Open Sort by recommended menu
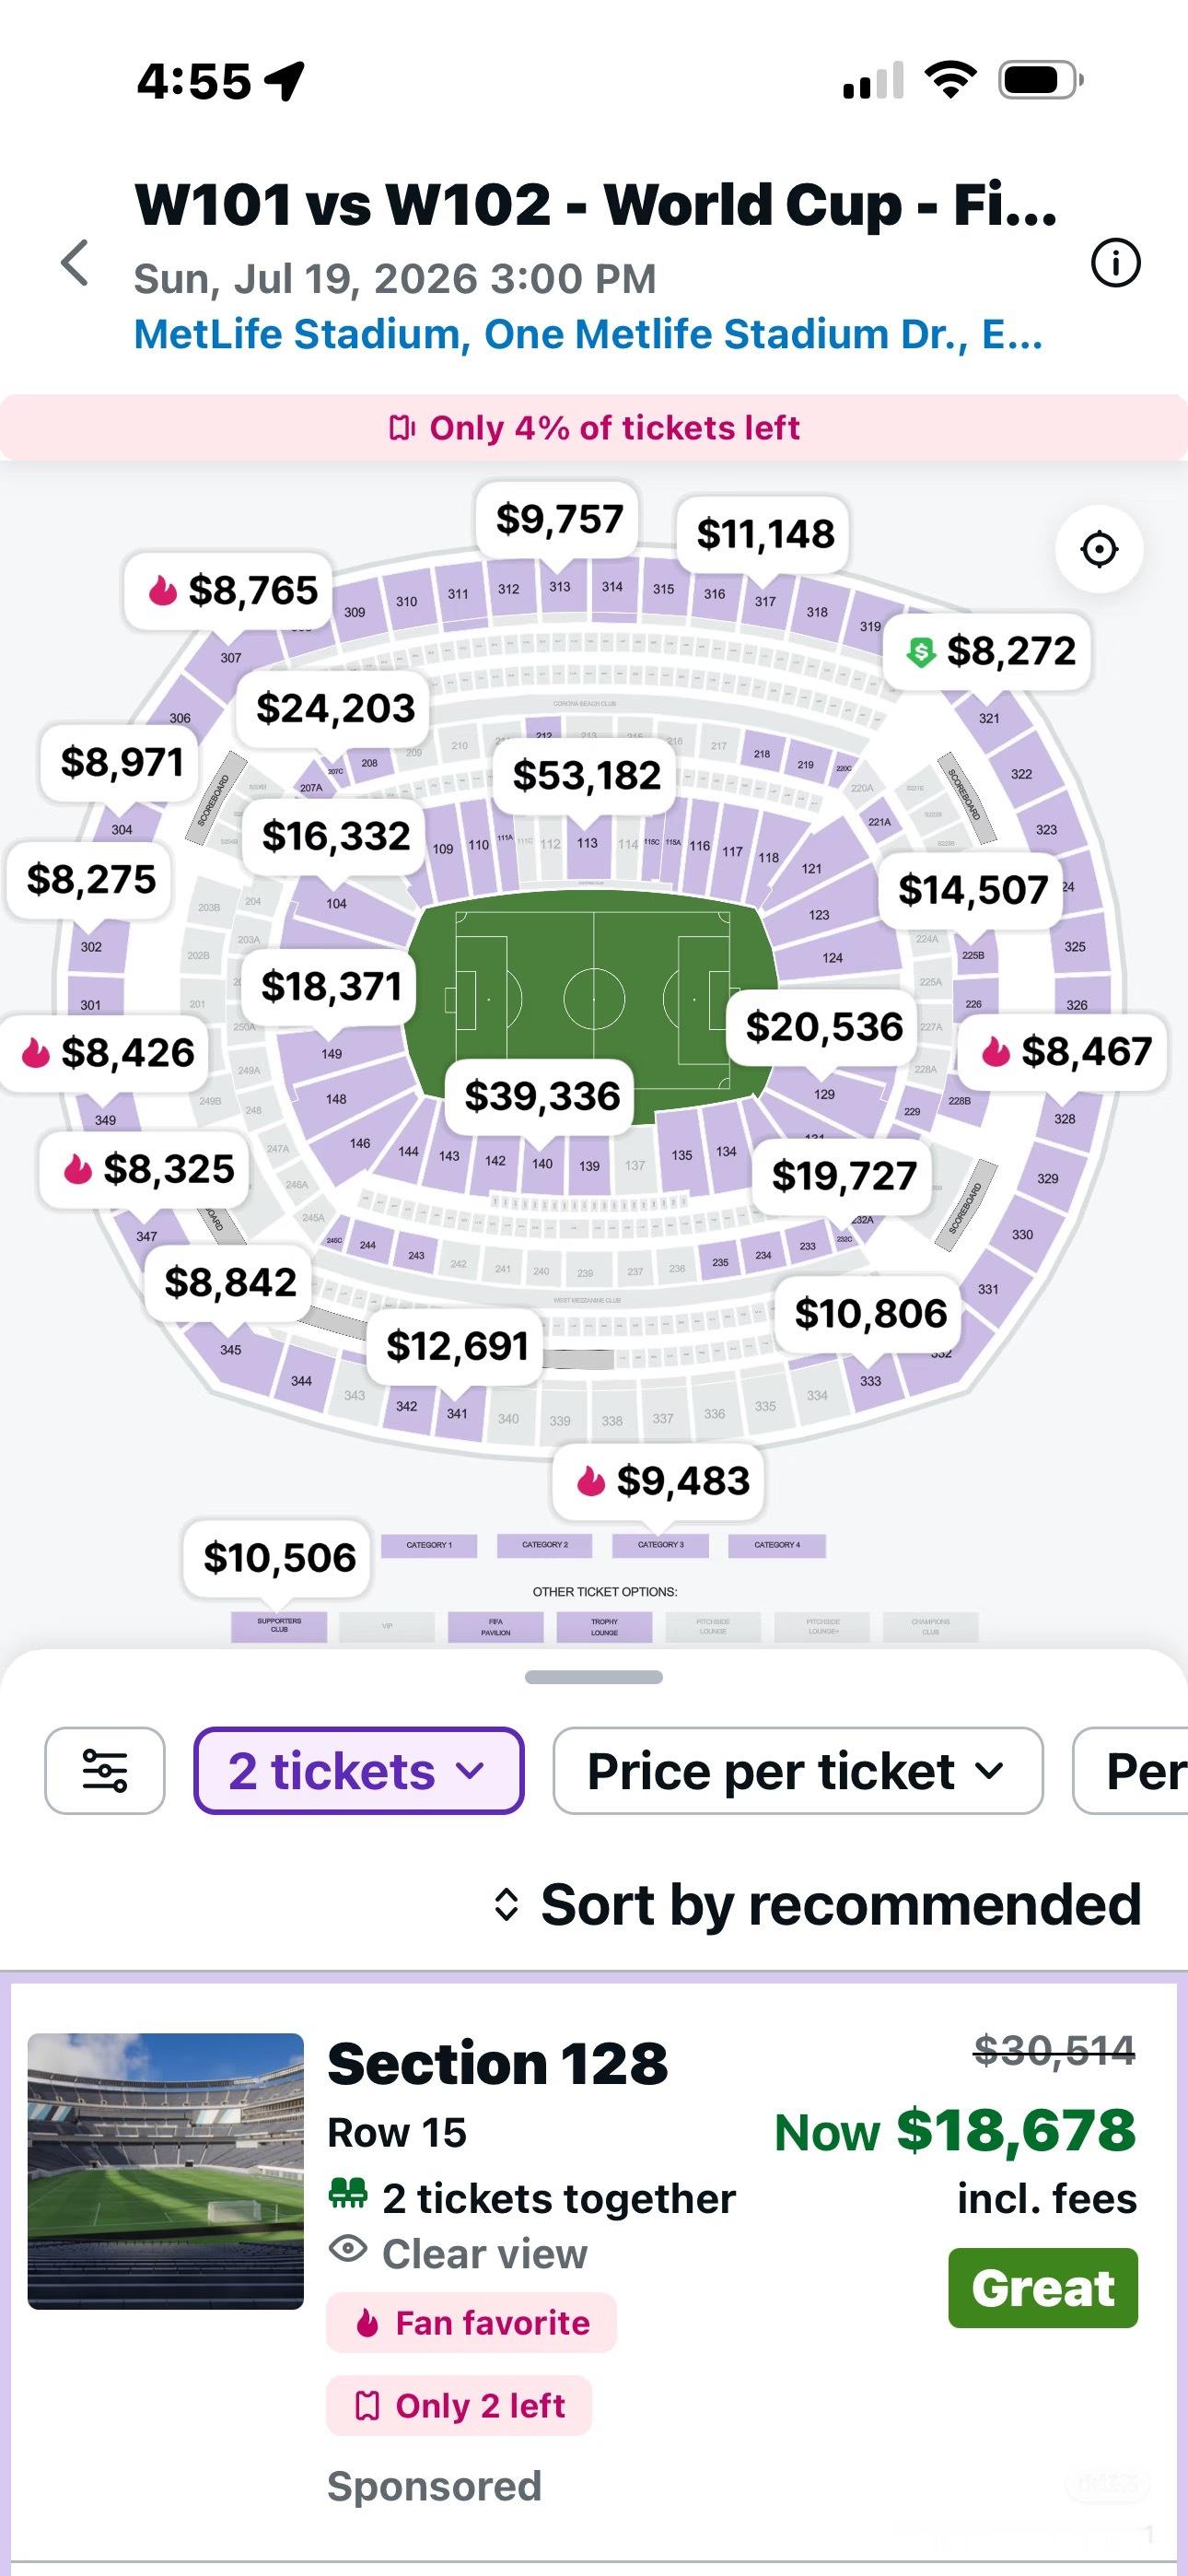 tap(817, 1905)
